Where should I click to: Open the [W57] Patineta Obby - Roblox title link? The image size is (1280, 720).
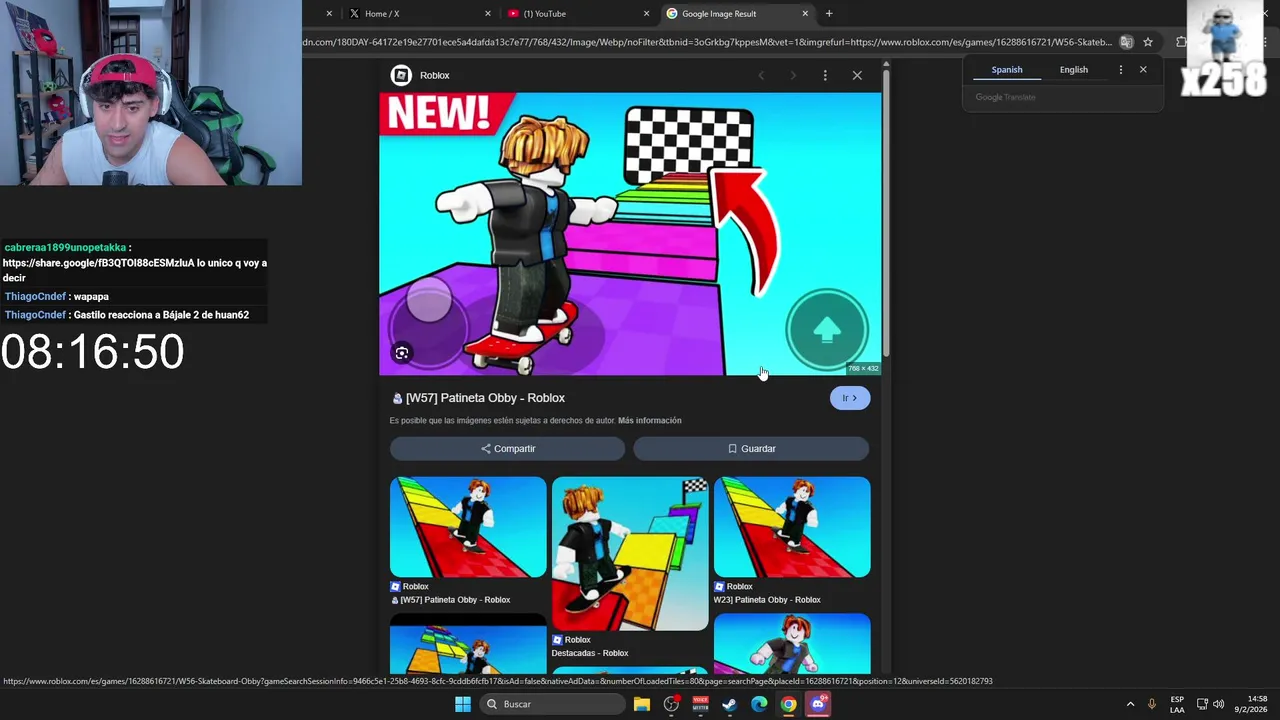(485, 398)
